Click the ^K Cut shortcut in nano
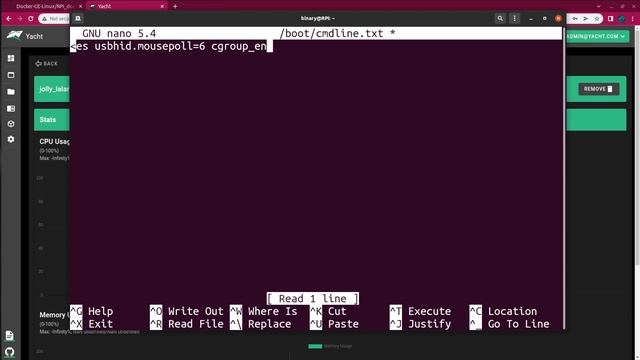The height and width of the screenshot is (360, 640). tap(328, 311)
